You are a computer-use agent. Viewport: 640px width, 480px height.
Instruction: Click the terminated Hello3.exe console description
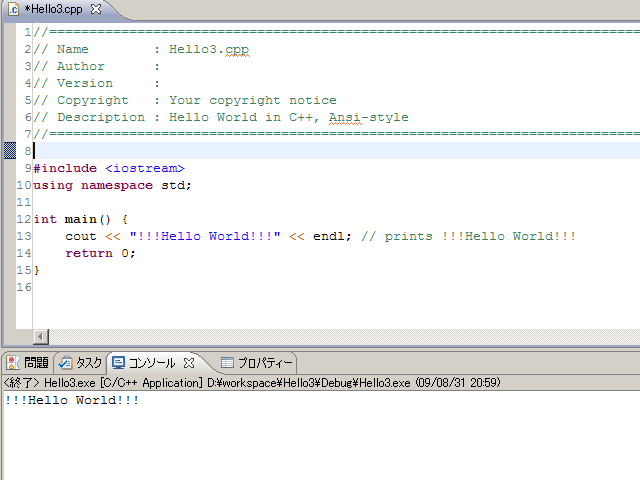[252, 382]
